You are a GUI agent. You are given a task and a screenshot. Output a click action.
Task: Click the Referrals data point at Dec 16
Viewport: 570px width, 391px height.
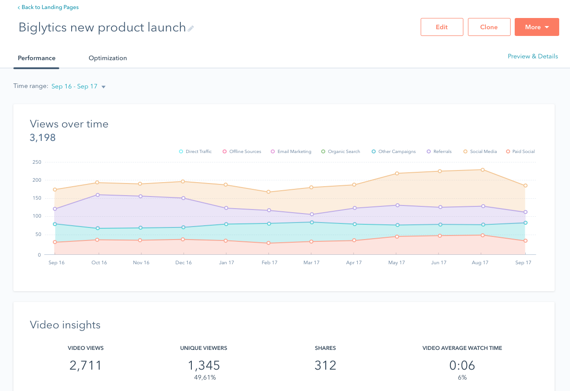tap(183, 198)
